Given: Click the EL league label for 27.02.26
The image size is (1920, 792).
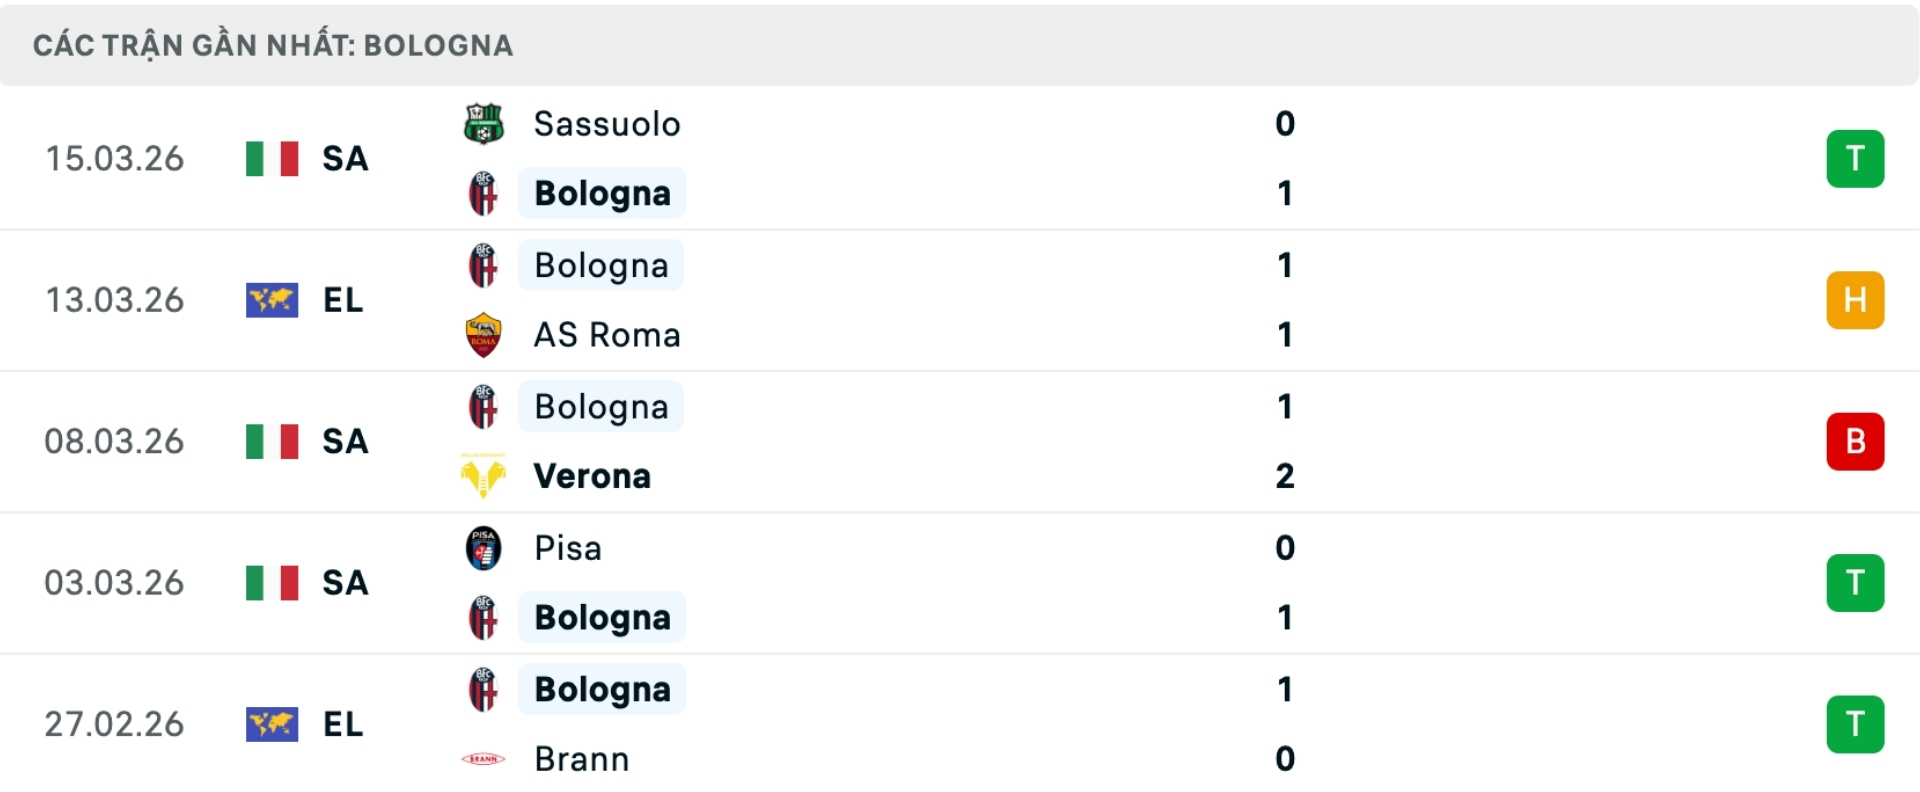Looking at the screenshot, I should coord(343,724).
